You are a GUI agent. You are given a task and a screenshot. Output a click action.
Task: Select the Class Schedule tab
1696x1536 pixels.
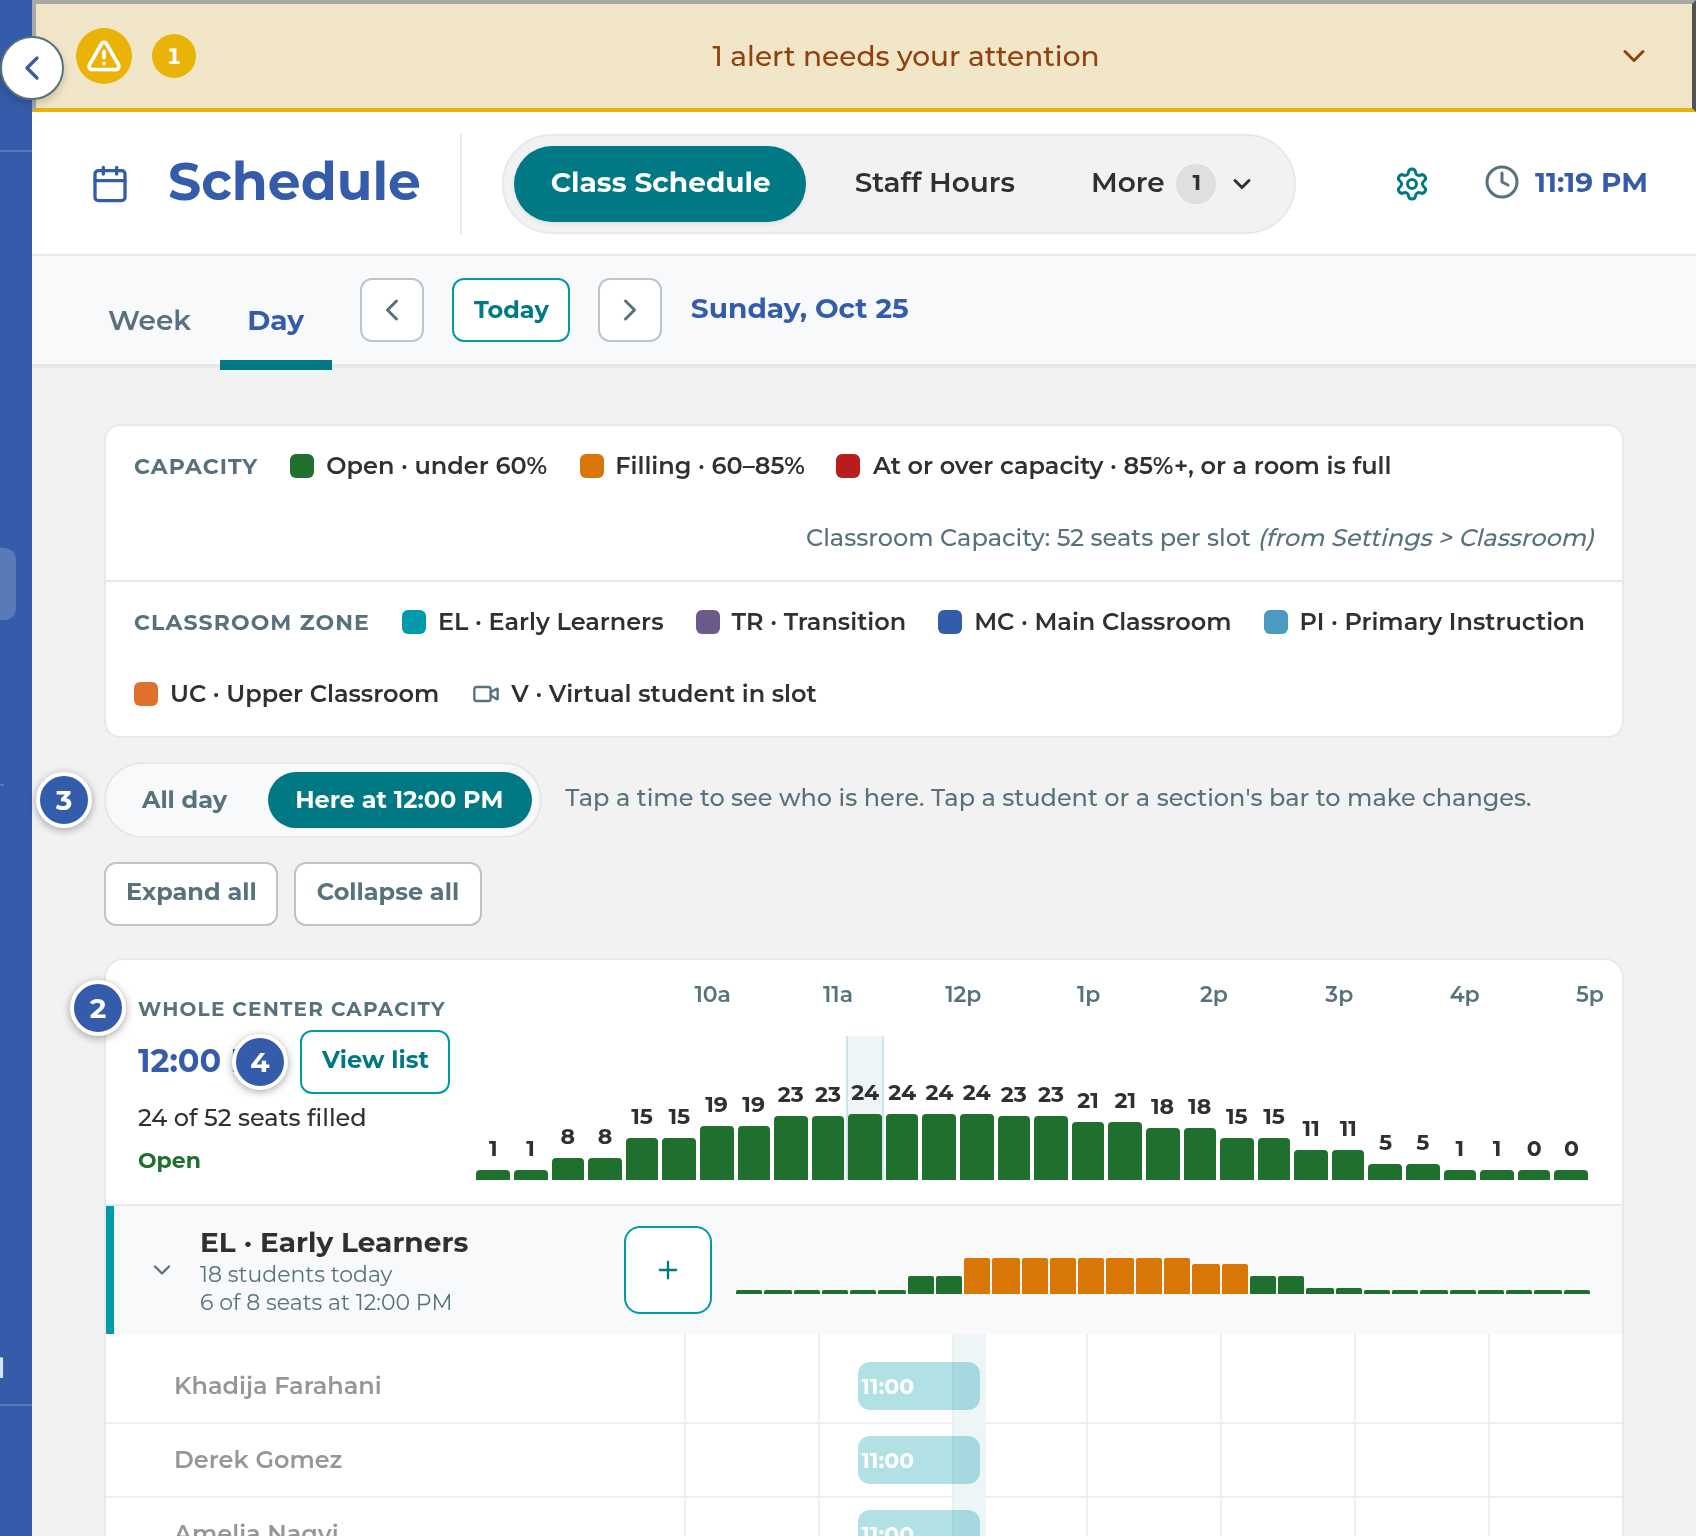tap(660, 183)
